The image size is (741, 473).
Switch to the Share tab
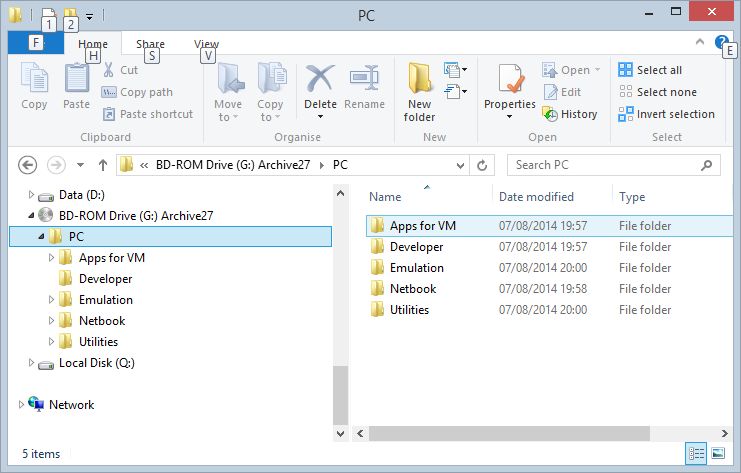[x=150, y=43]
